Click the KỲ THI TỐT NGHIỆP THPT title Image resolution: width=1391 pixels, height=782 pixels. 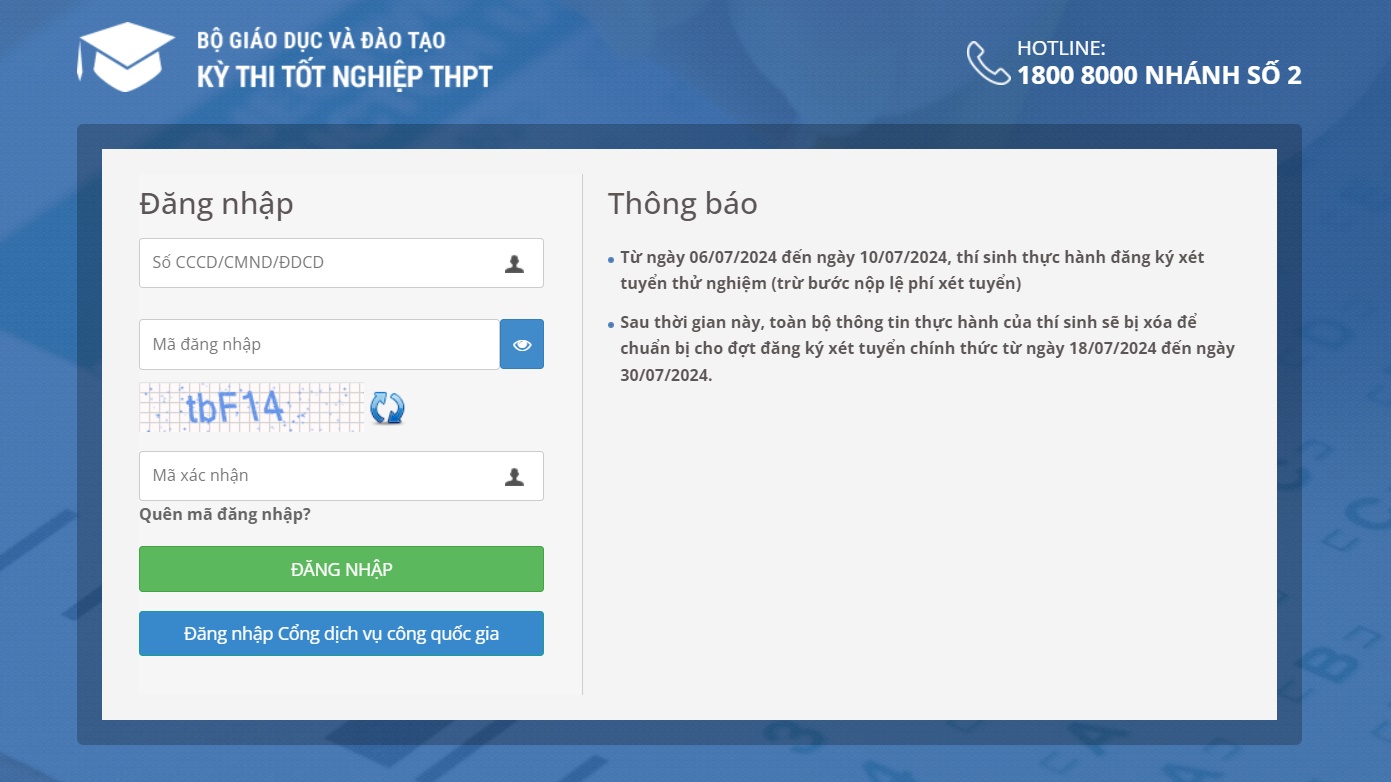345,76
